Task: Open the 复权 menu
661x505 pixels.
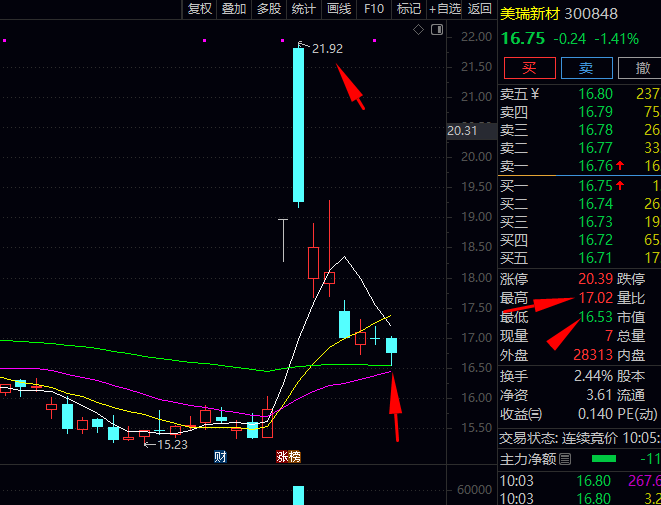Action: pos(199,9)
